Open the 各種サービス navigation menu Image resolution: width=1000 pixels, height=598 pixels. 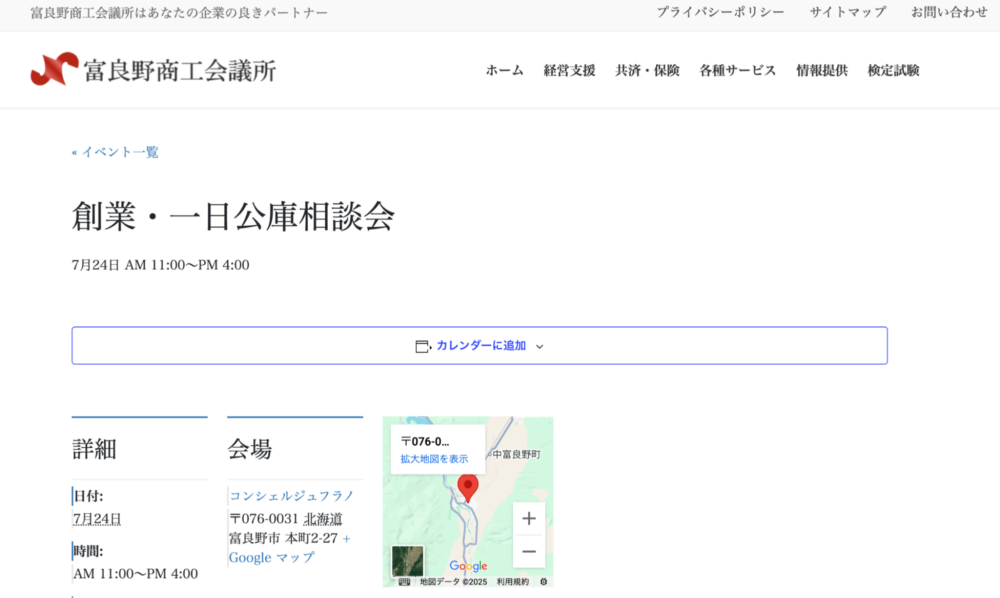click(737, 70)
